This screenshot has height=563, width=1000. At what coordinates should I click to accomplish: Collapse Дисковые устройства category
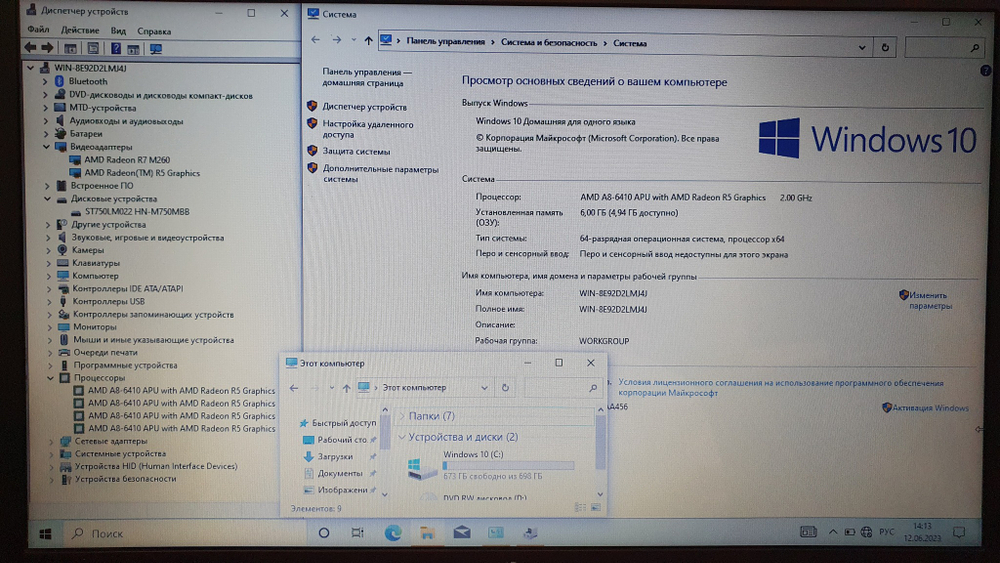point(47,198)
